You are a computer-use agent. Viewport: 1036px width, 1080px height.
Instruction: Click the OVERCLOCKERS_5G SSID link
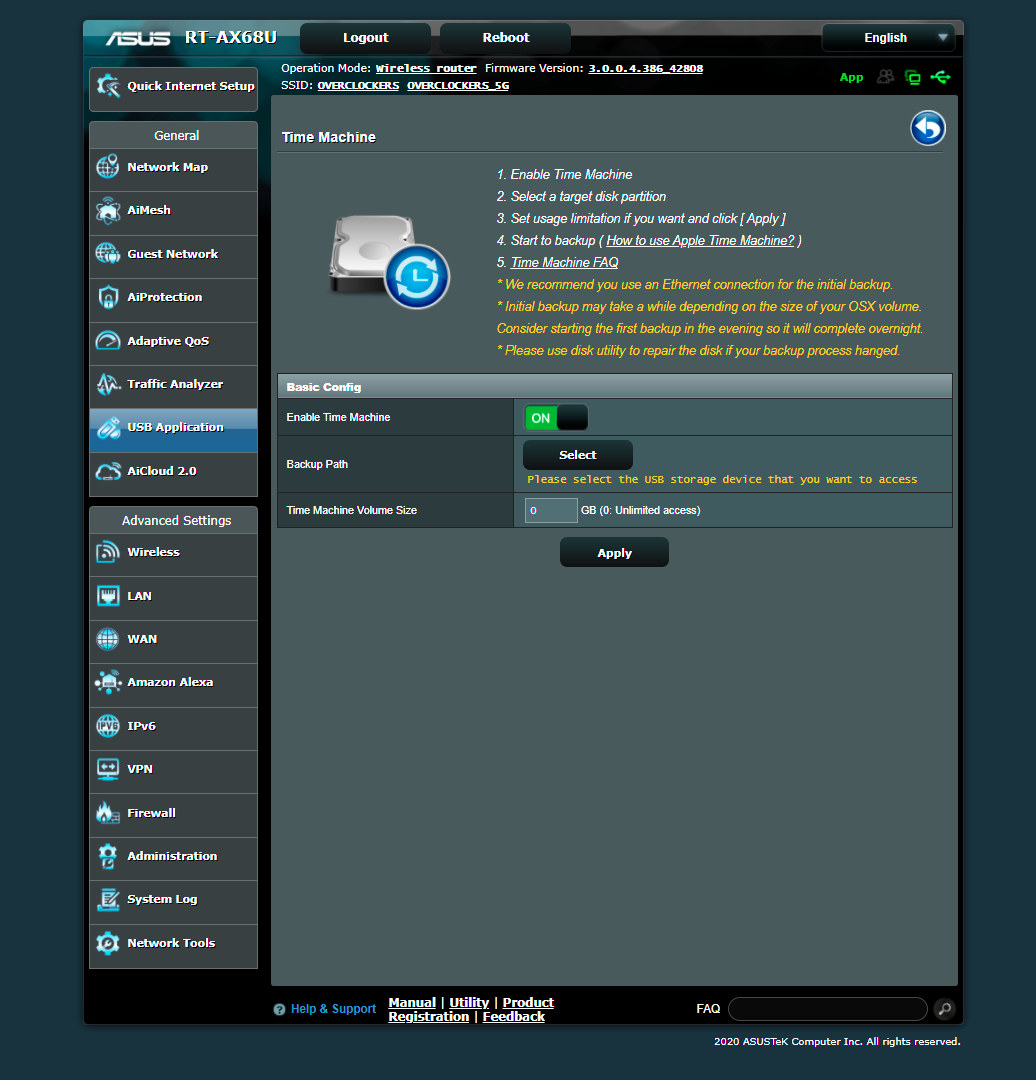point(458,85)
